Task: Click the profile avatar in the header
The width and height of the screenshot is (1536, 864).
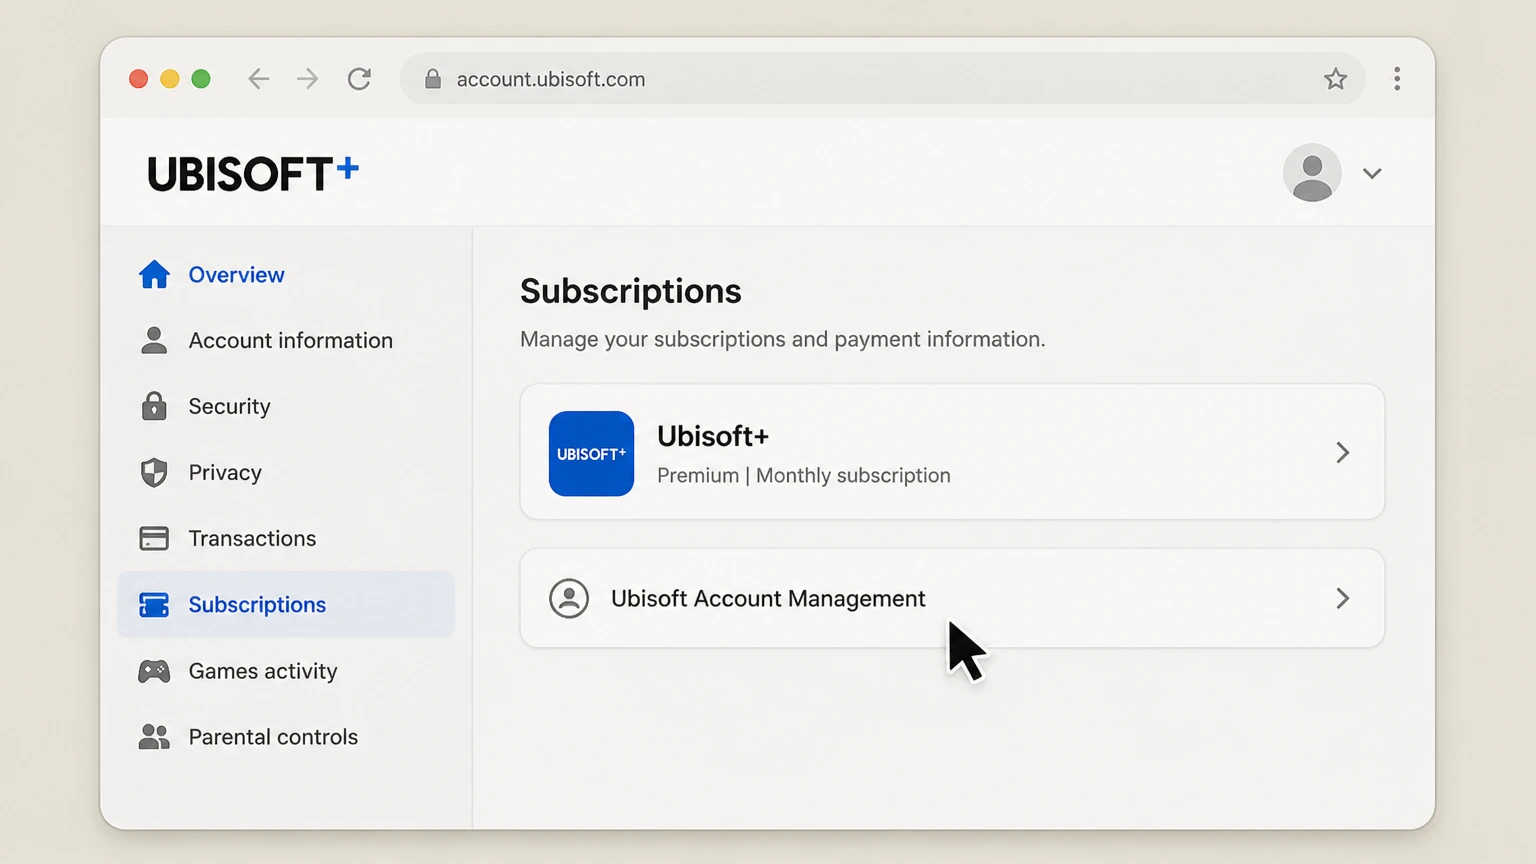Action: [1312, 173]
